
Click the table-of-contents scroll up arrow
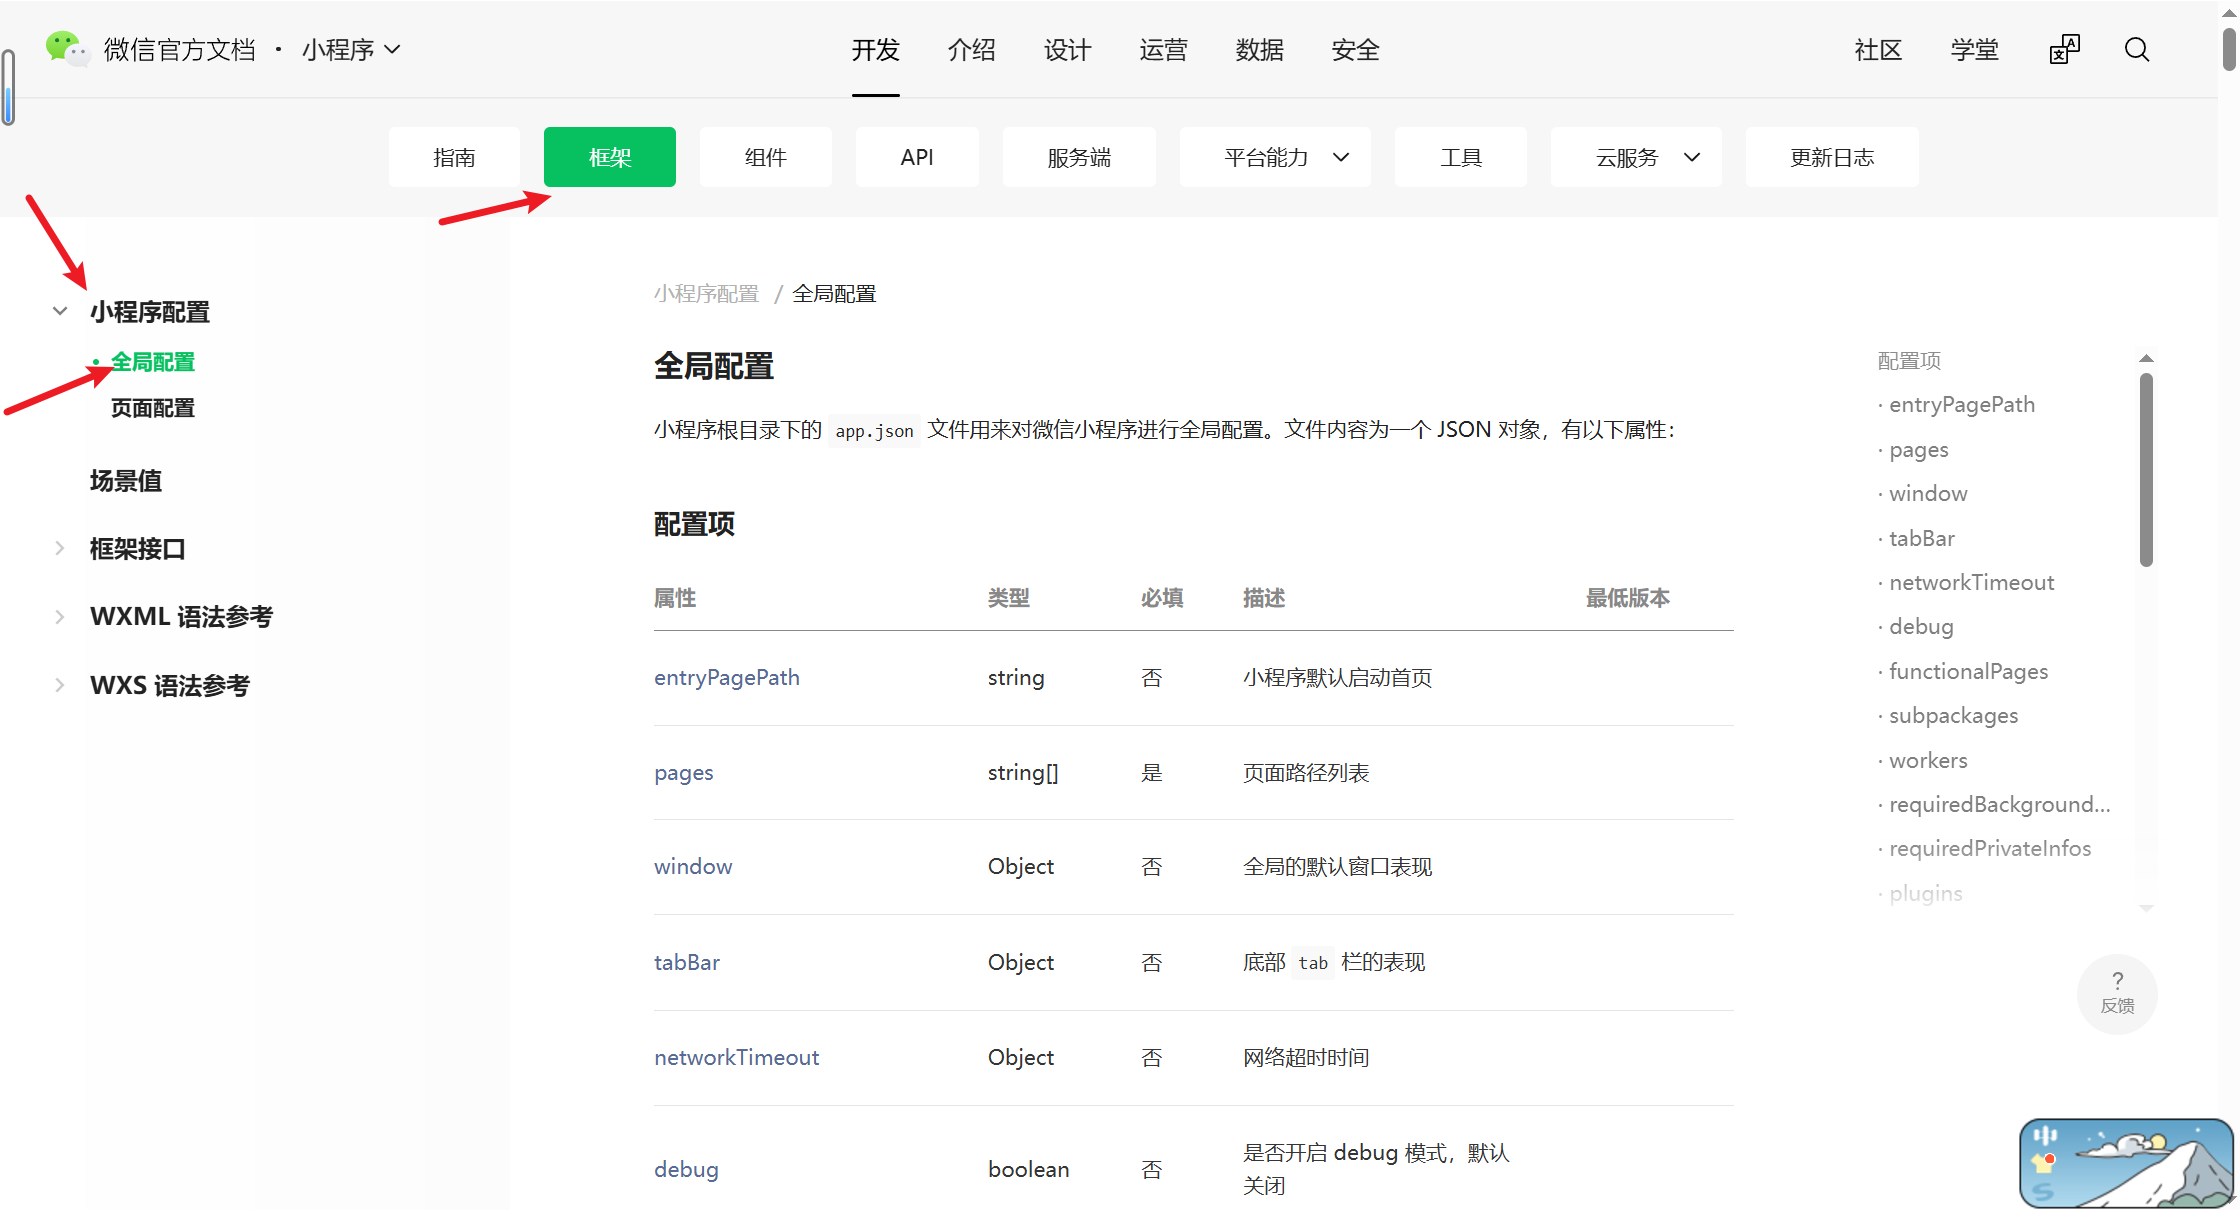pos(2146,358)
